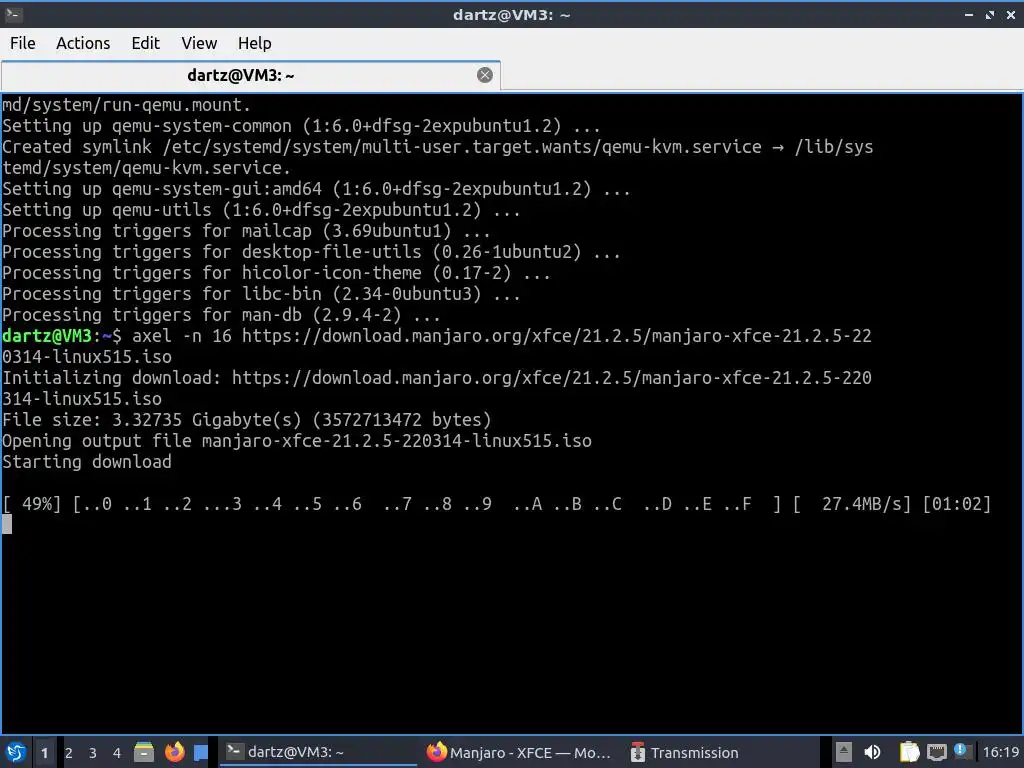Switch to workspace 3
1024x768 pixels.
(93, 753)
